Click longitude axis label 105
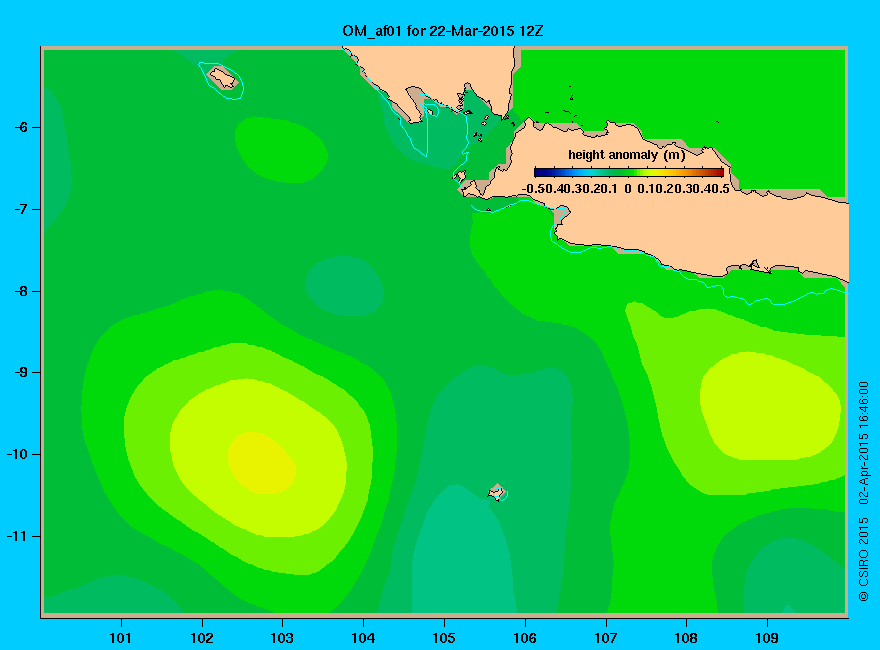 pyautogui.click(x=444, y=638)
